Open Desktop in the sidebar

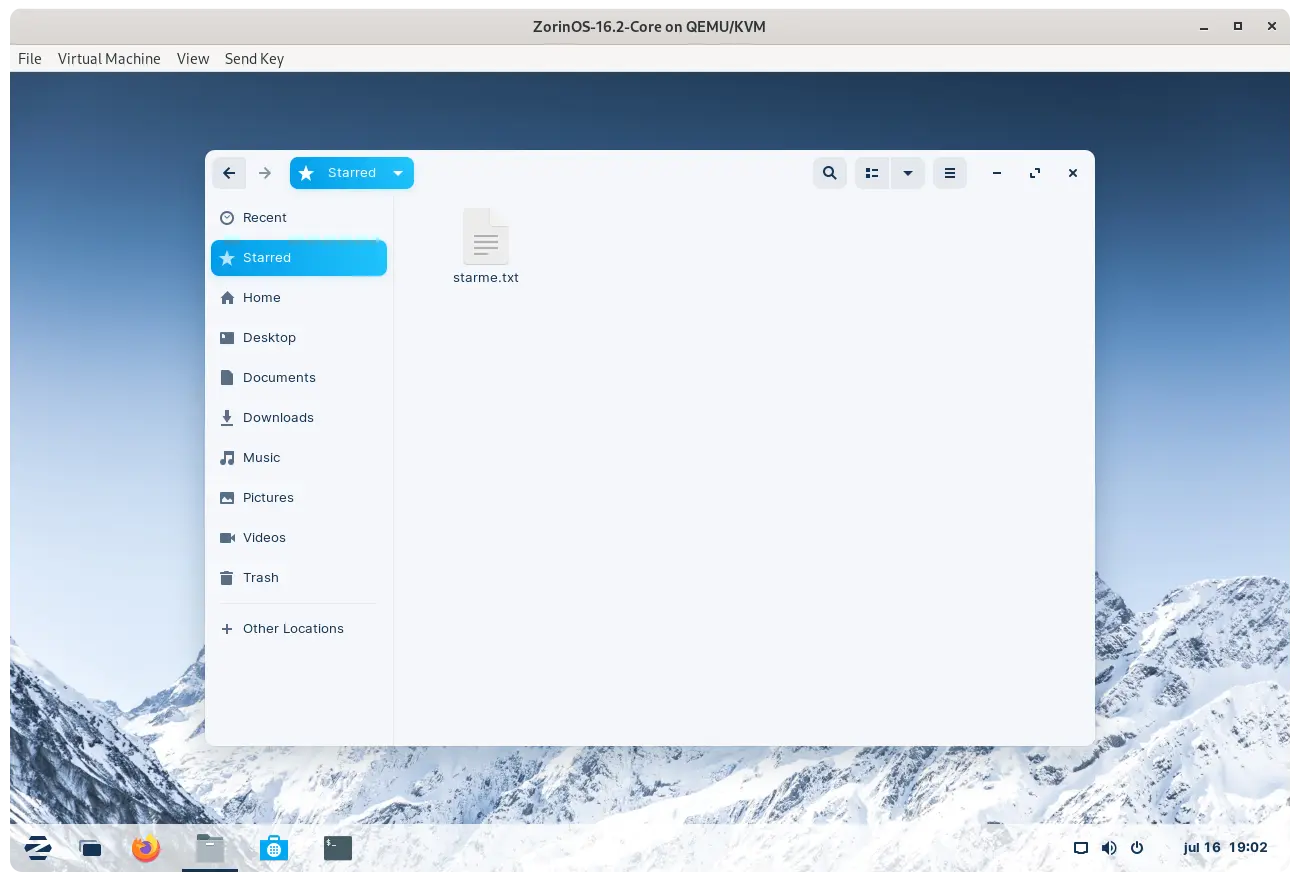click(299, 337)
